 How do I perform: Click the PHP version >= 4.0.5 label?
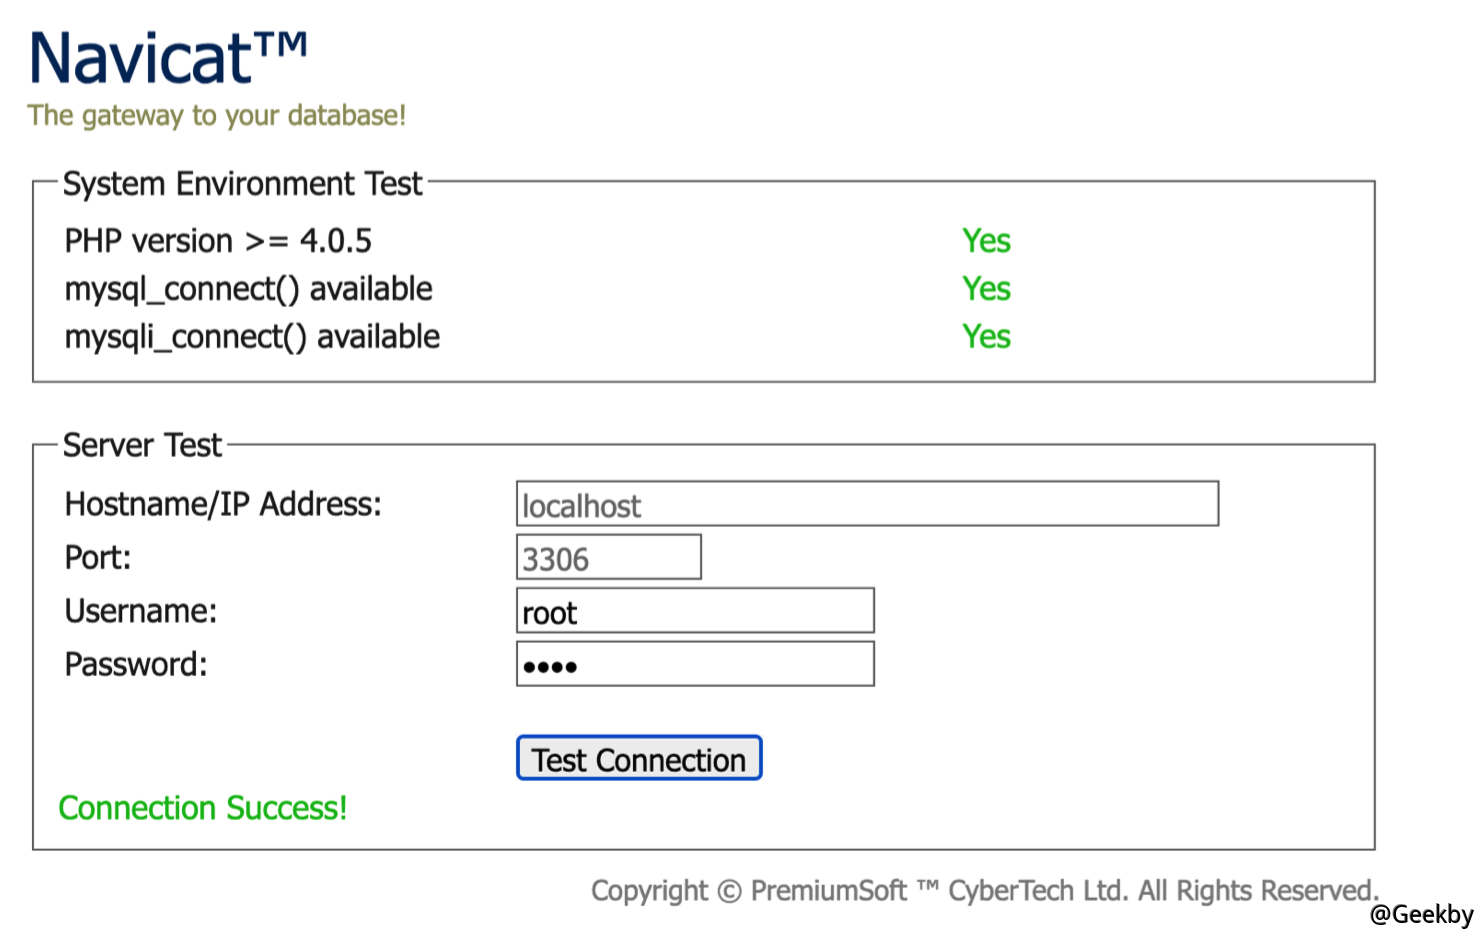click(x=218, y=241)
